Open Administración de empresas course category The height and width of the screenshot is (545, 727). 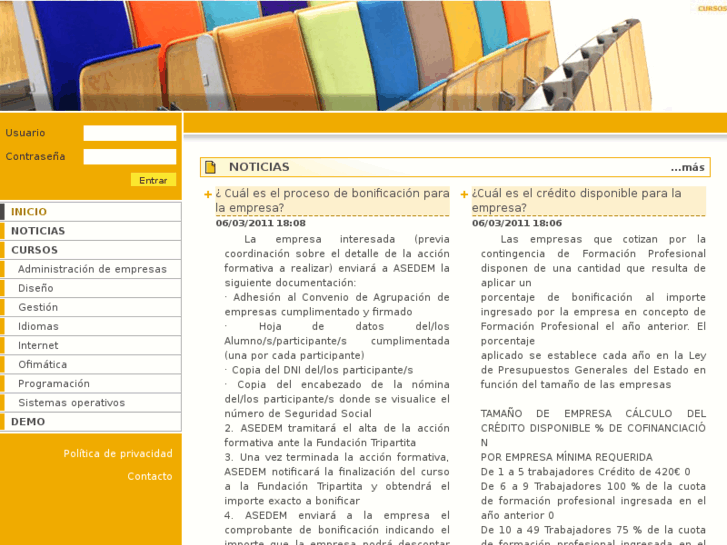[92, 269]
